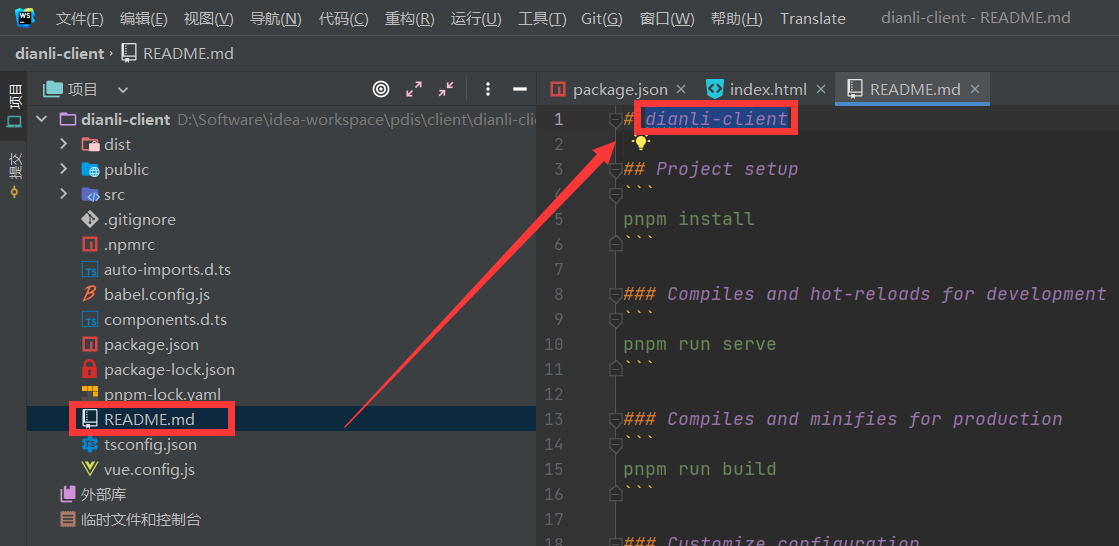Select vue.config.js file
The width and height of the screenshot is (1119, 546).
tap(148, 470)
